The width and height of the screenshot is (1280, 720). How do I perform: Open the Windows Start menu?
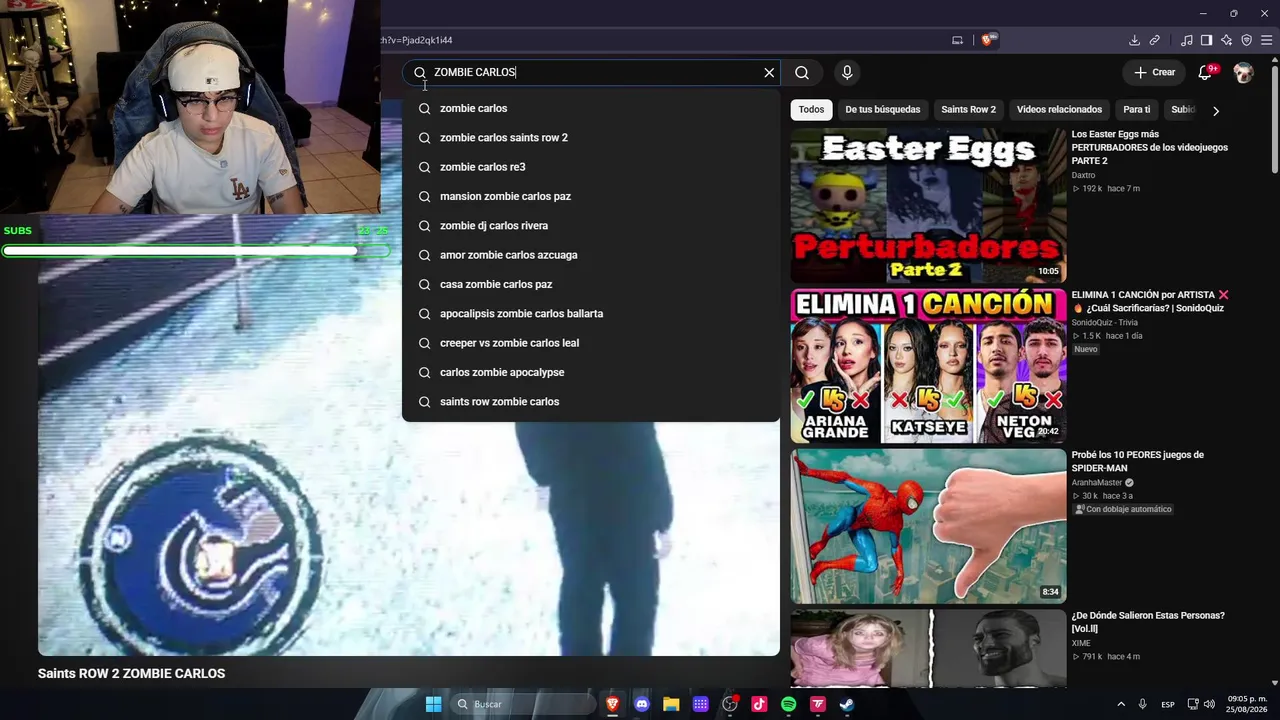433,704
